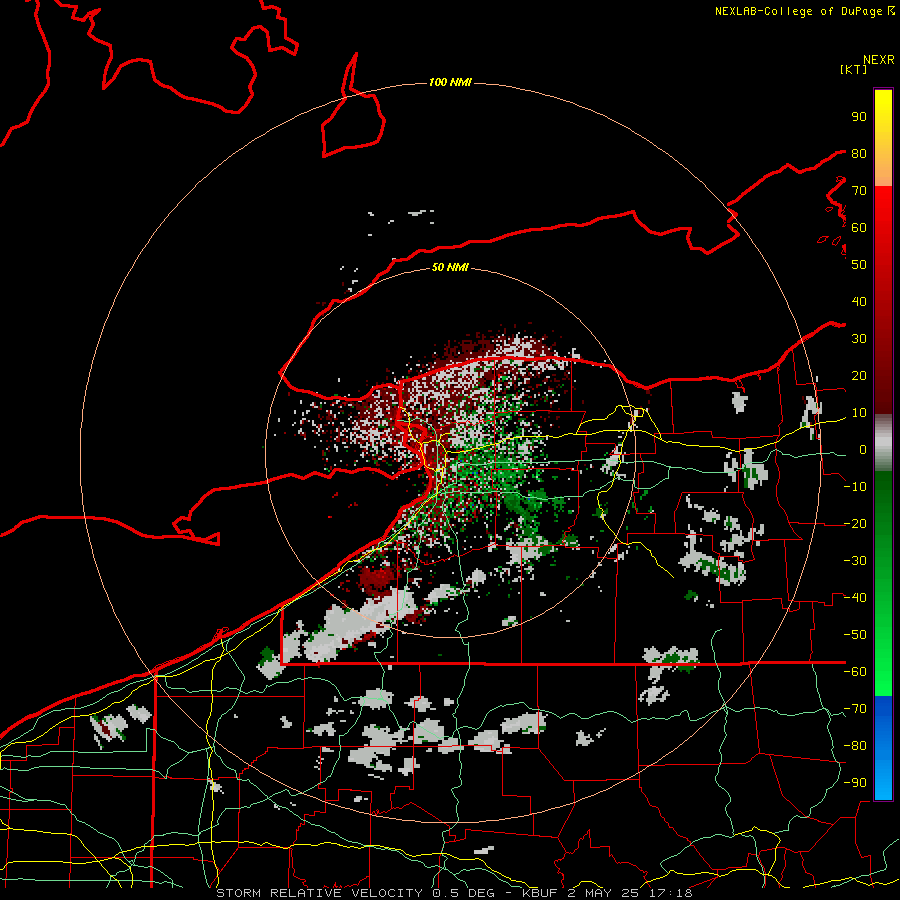Screen dimensions: 900x900
Task: Click the 50 NMI range ring label
Action: tap(450, 267)
